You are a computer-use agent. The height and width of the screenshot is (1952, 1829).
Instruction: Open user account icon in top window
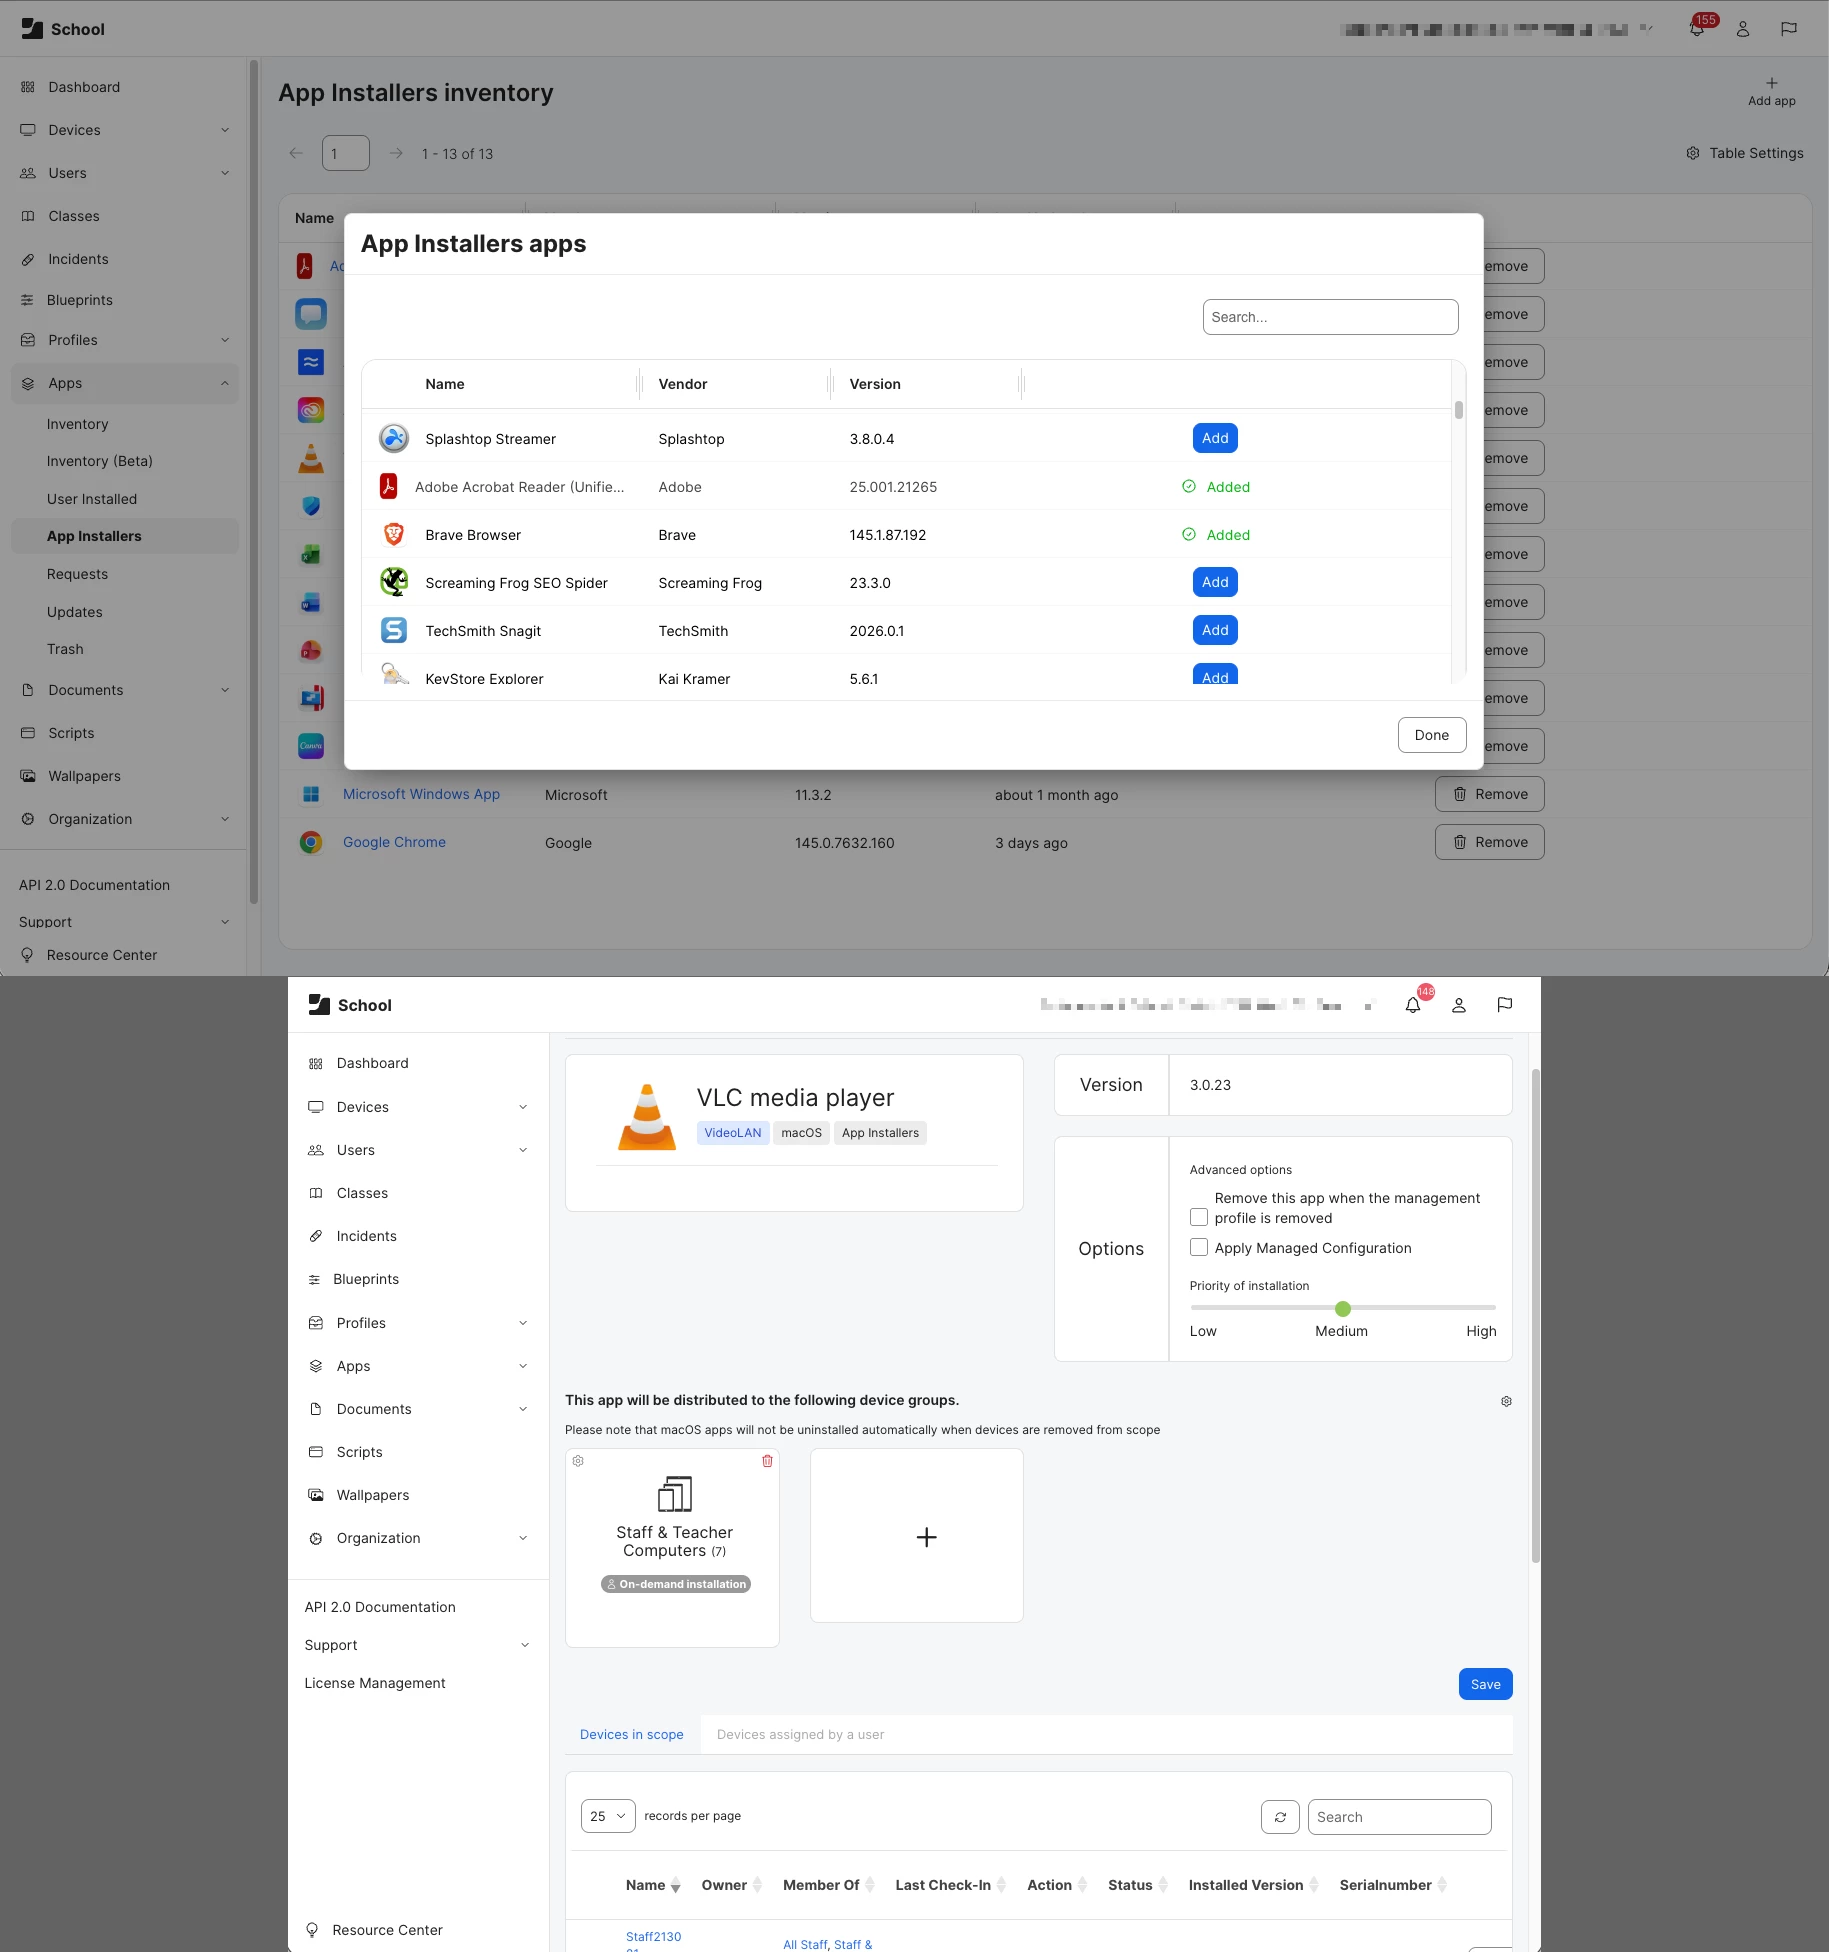tap(1743, 29)
